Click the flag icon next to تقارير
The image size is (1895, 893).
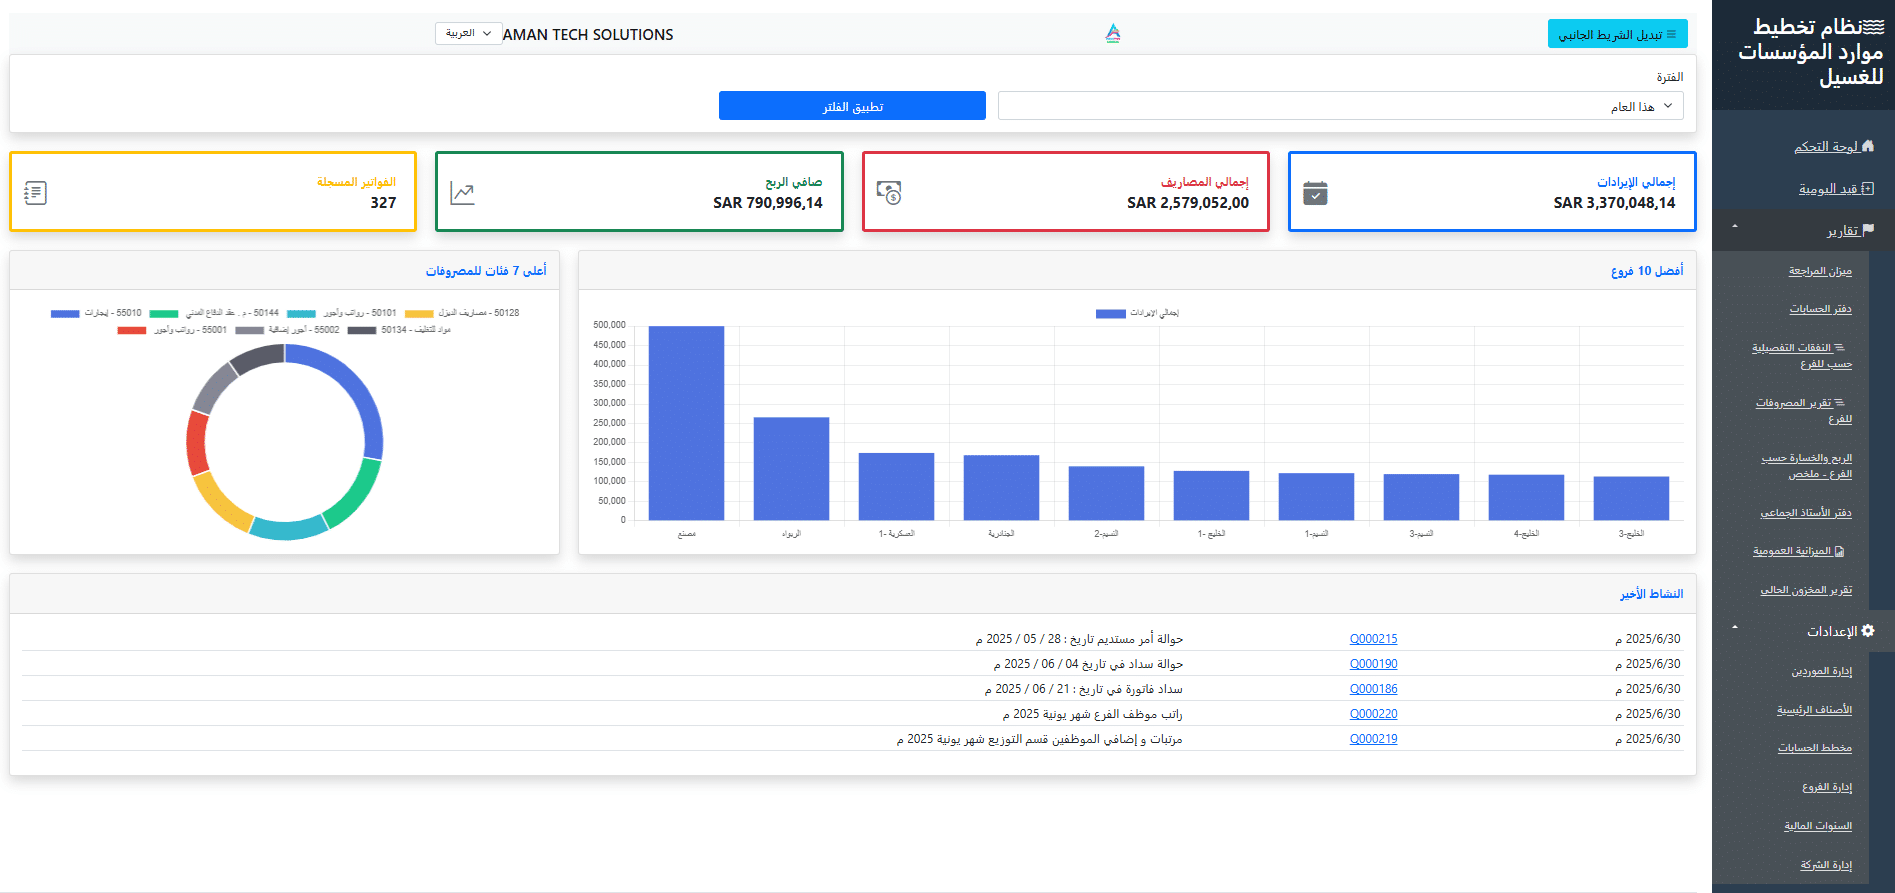coord(1868,230)
